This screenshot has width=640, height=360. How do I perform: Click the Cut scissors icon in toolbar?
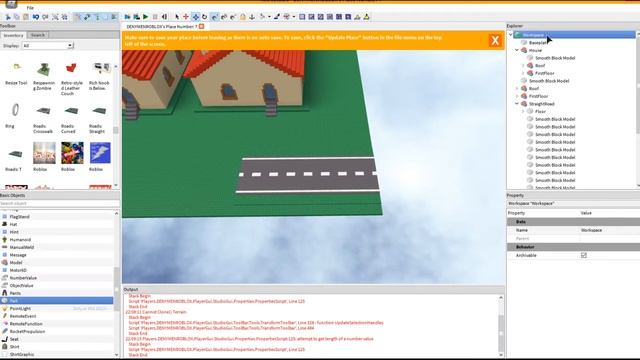point(8,17)
